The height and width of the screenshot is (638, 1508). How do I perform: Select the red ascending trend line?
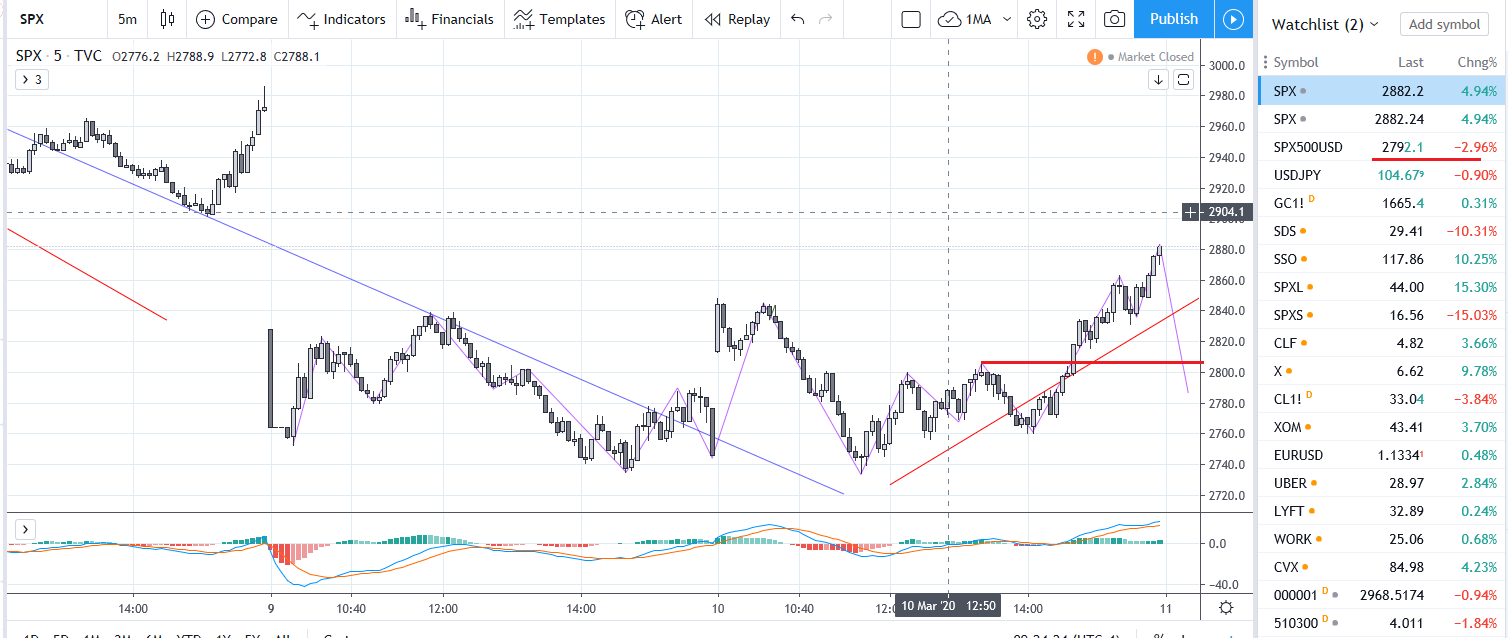(1044, 391)
